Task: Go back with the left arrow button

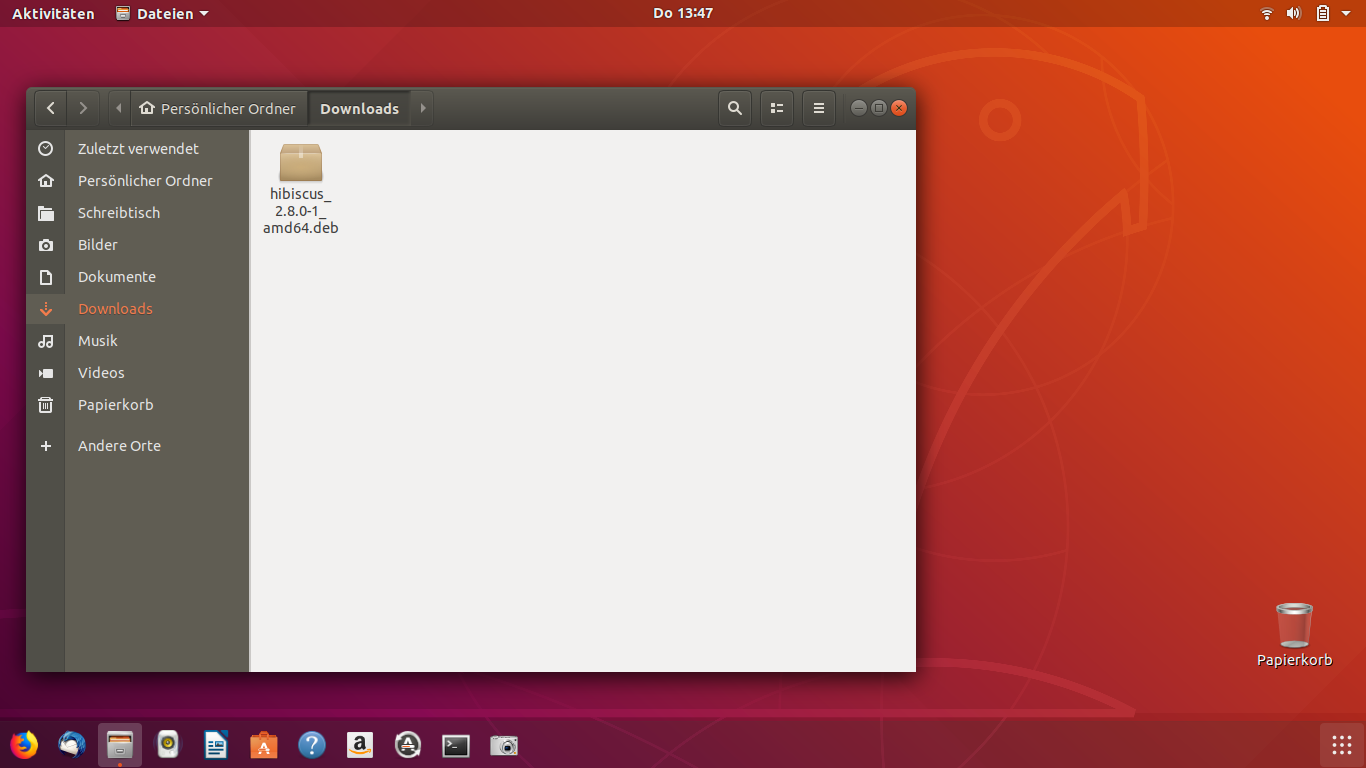Action: click(x=51, y=108)
